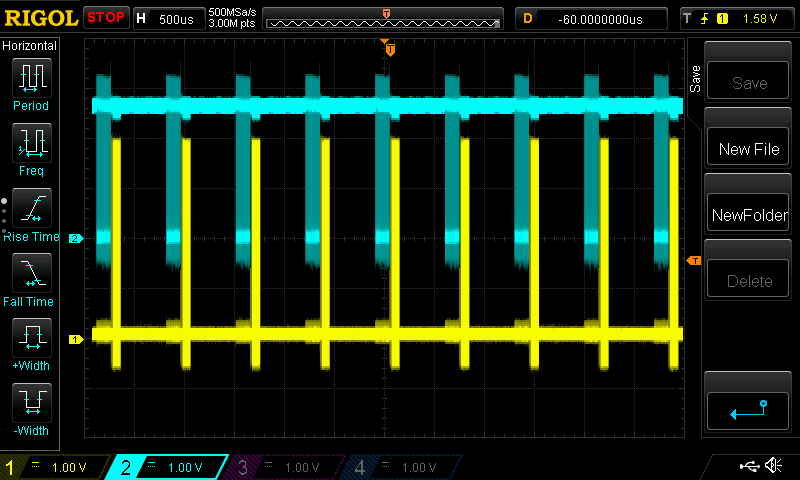Open the trigger level 1.58 V setting
The width and height of the screenshot is (800, 480).
coord(737,19)
